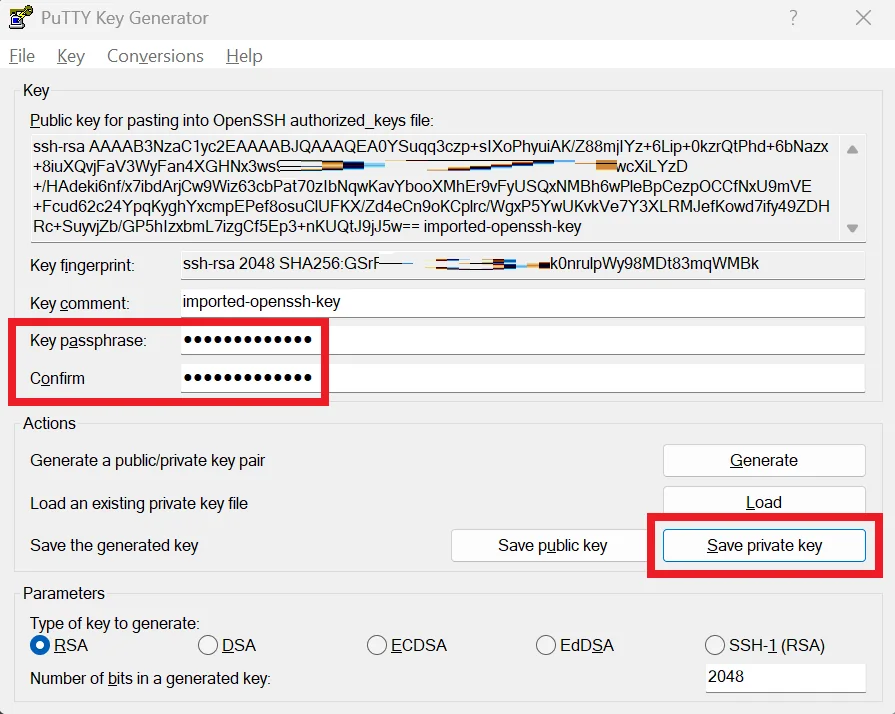Click 'Number of bits in a generated key:' label
The width and height of the screenshot is (895, 714).
point(150,679)
